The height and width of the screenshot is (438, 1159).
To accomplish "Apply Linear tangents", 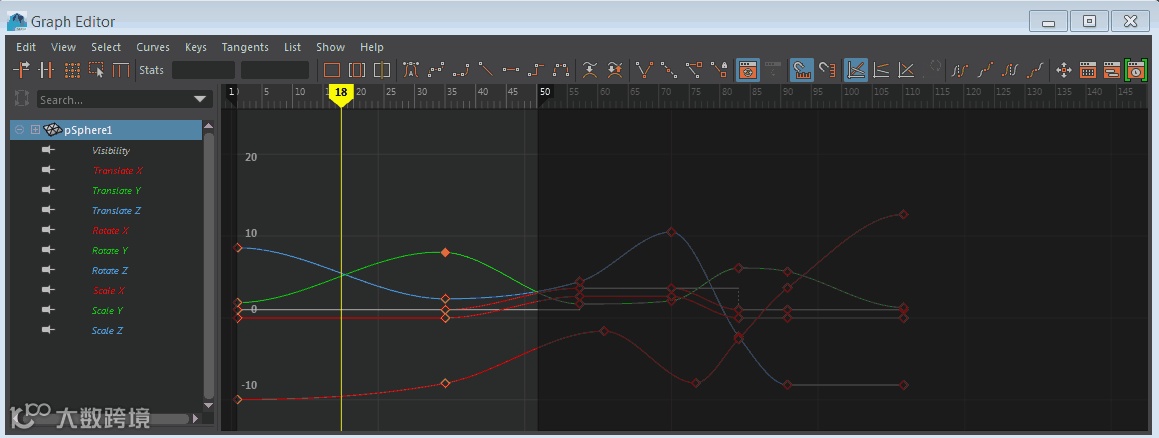I will pyautogui.click(x=486, y=70).
